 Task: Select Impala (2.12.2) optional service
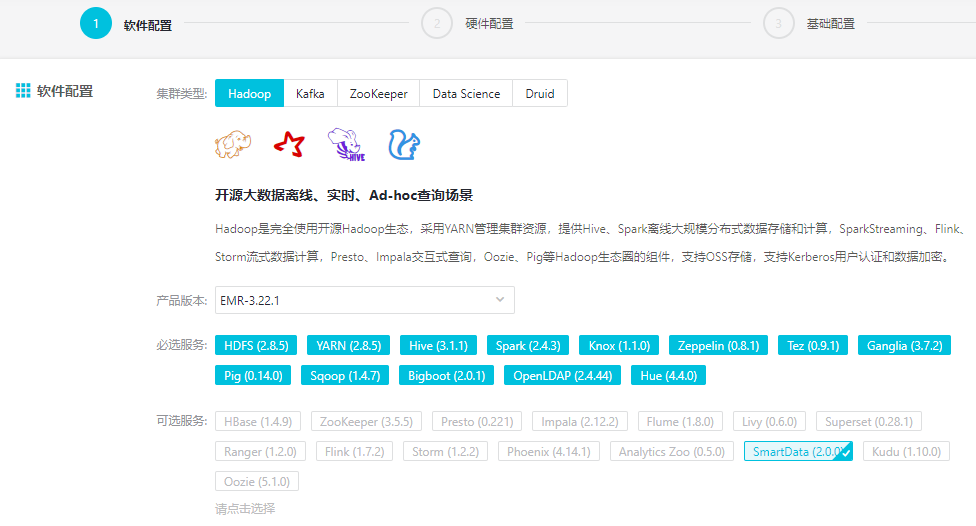[580, 421]
